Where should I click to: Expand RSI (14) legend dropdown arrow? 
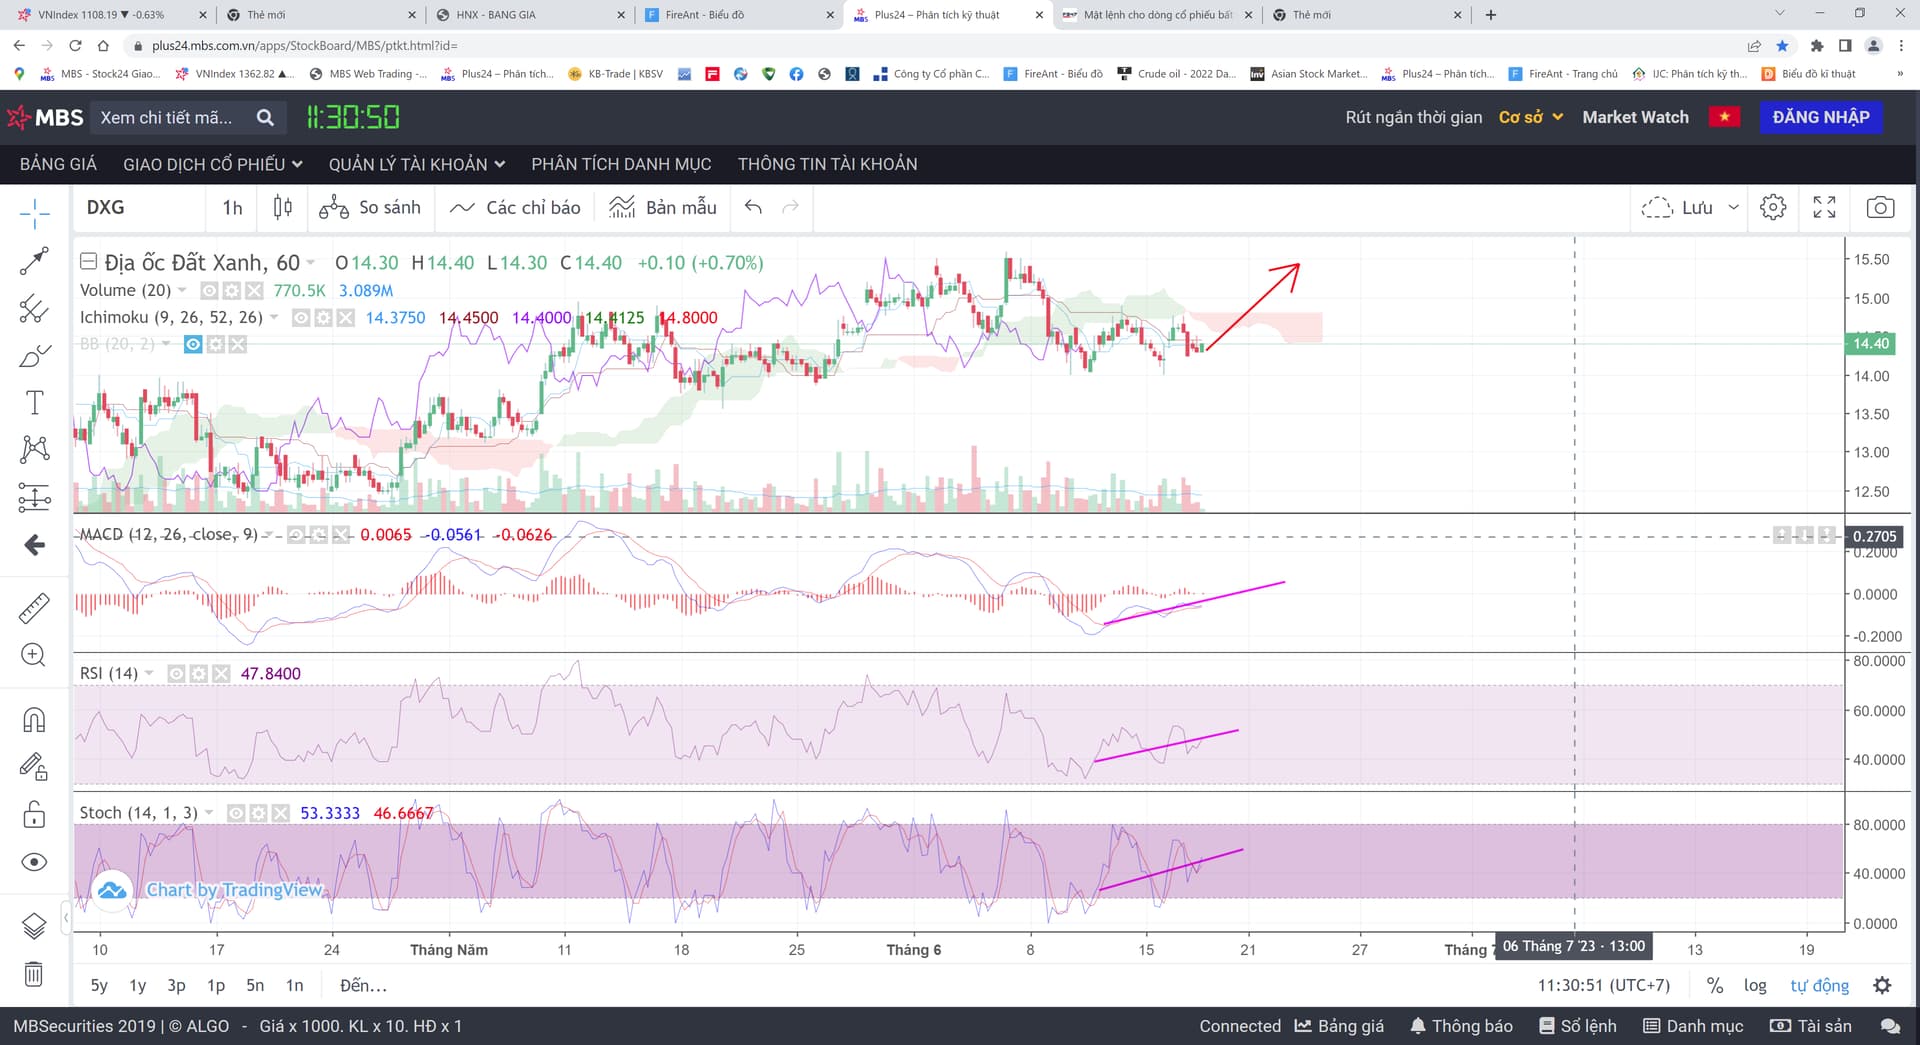149,674
